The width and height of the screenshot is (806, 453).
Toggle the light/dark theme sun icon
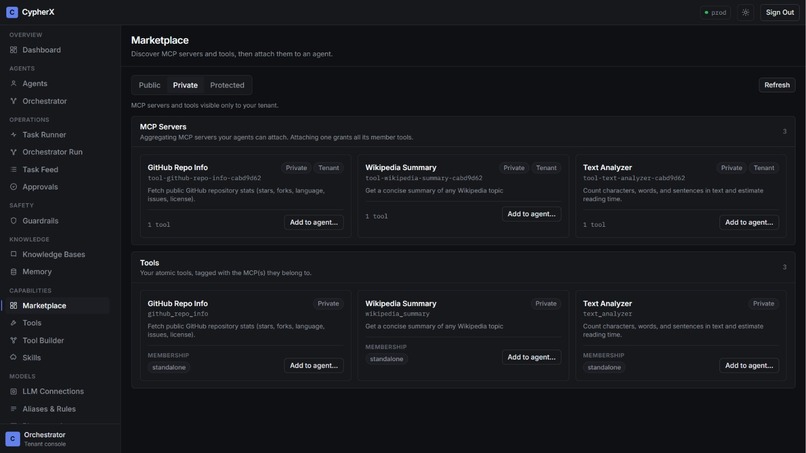coord(745,12)
